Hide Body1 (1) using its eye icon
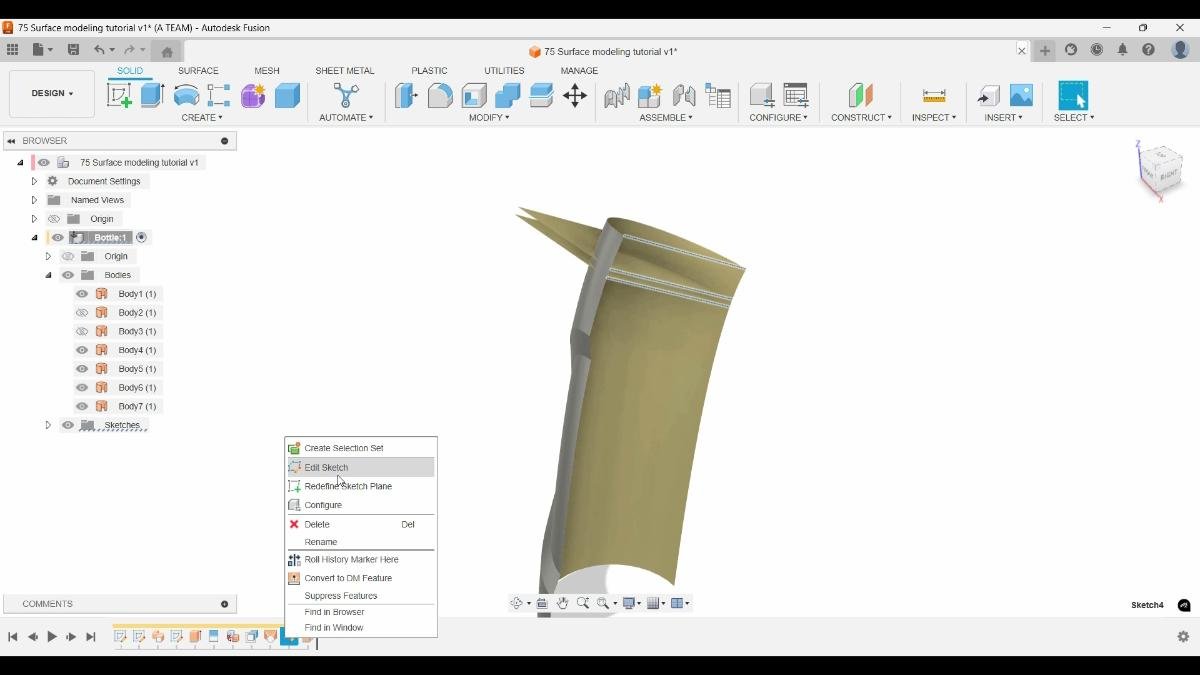This screenshot has width=1200, height=675. (x=82, y=294)
